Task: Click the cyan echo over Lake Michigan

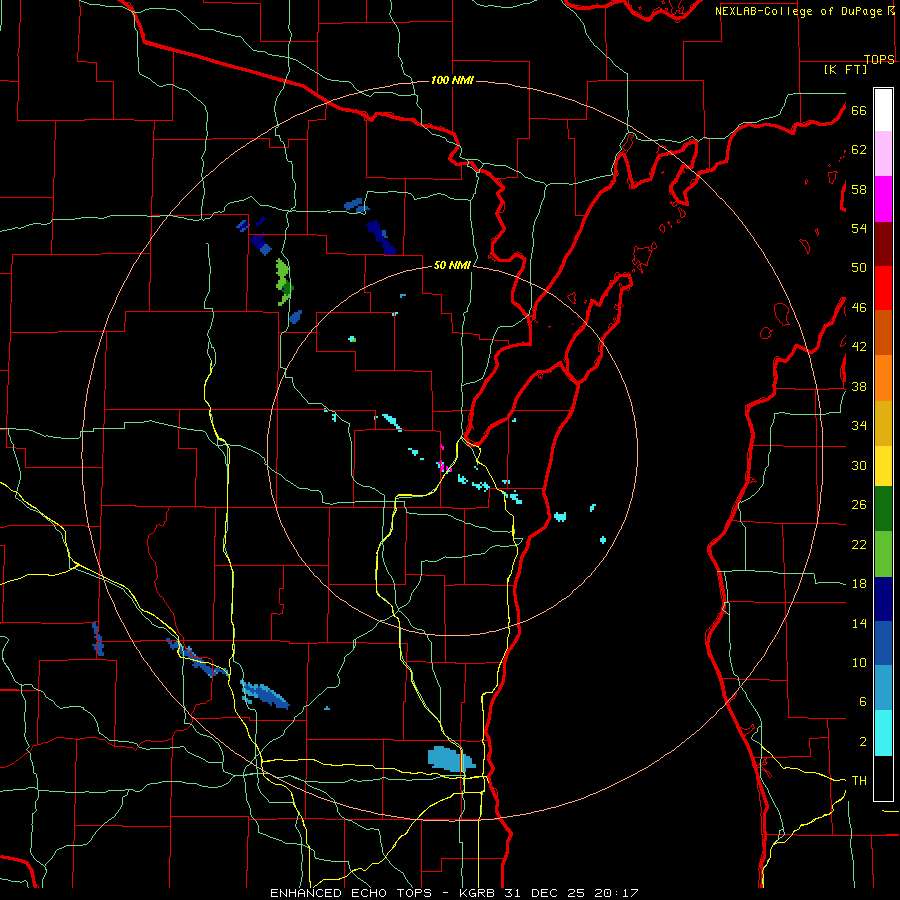Action: point(560,516)
